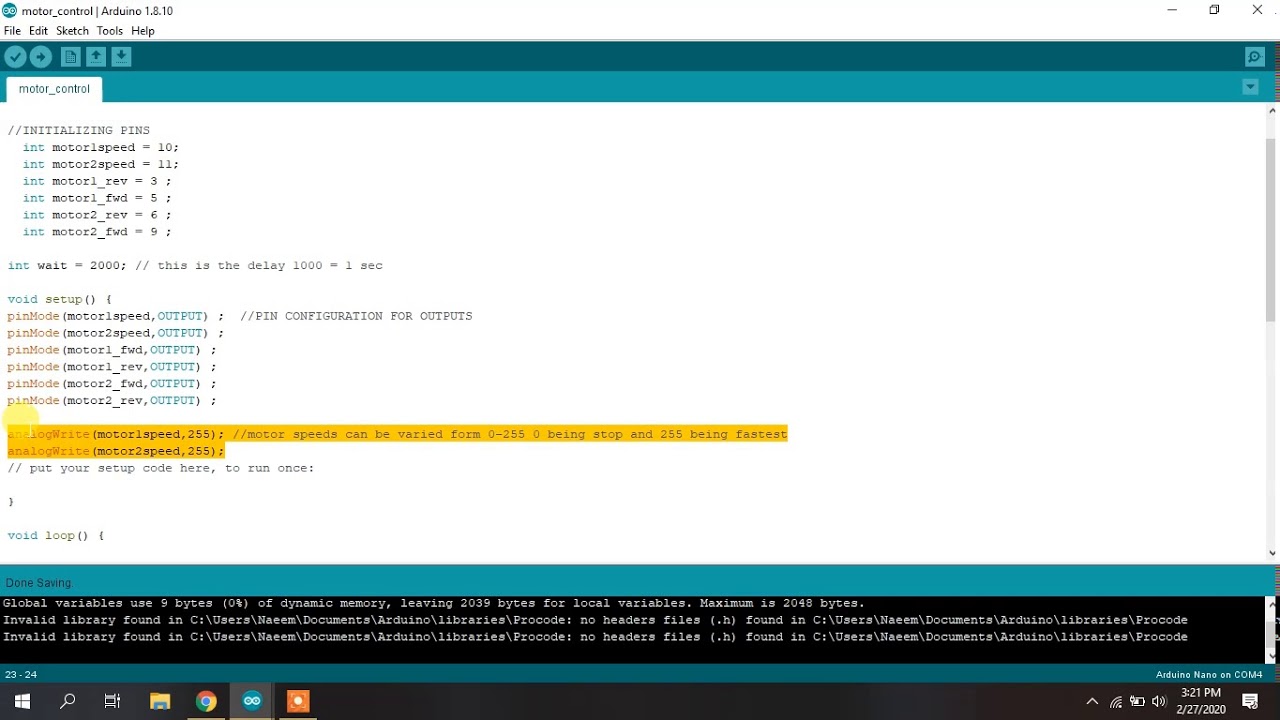The image size is (1280, 720).
Task: Click the 'pinMode(motor1speed,OUTPUT)' line
Action: click(115, 316)
